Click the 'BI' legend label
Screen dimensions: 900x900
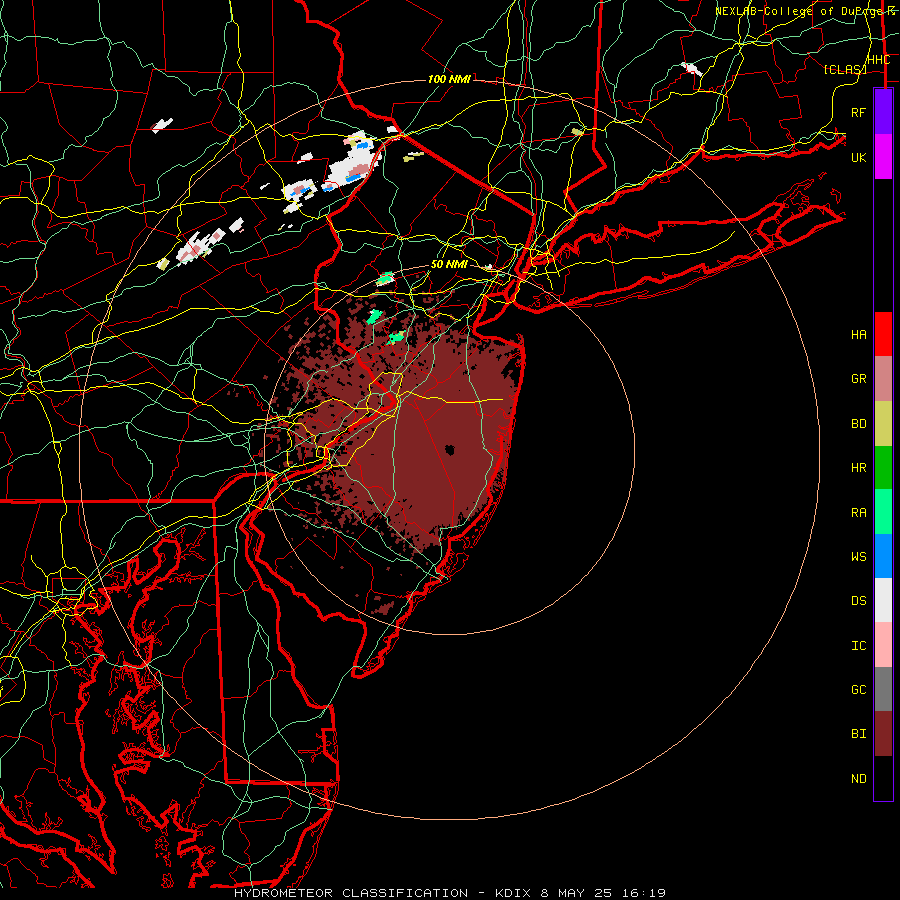coord(858,734)
